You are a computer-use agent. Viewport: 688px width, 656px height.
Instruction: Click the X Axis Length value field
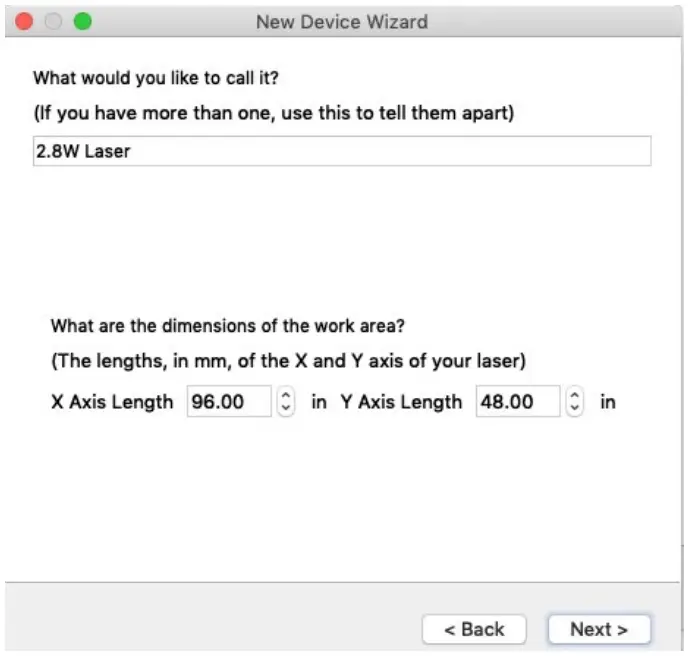click(229, 401)
